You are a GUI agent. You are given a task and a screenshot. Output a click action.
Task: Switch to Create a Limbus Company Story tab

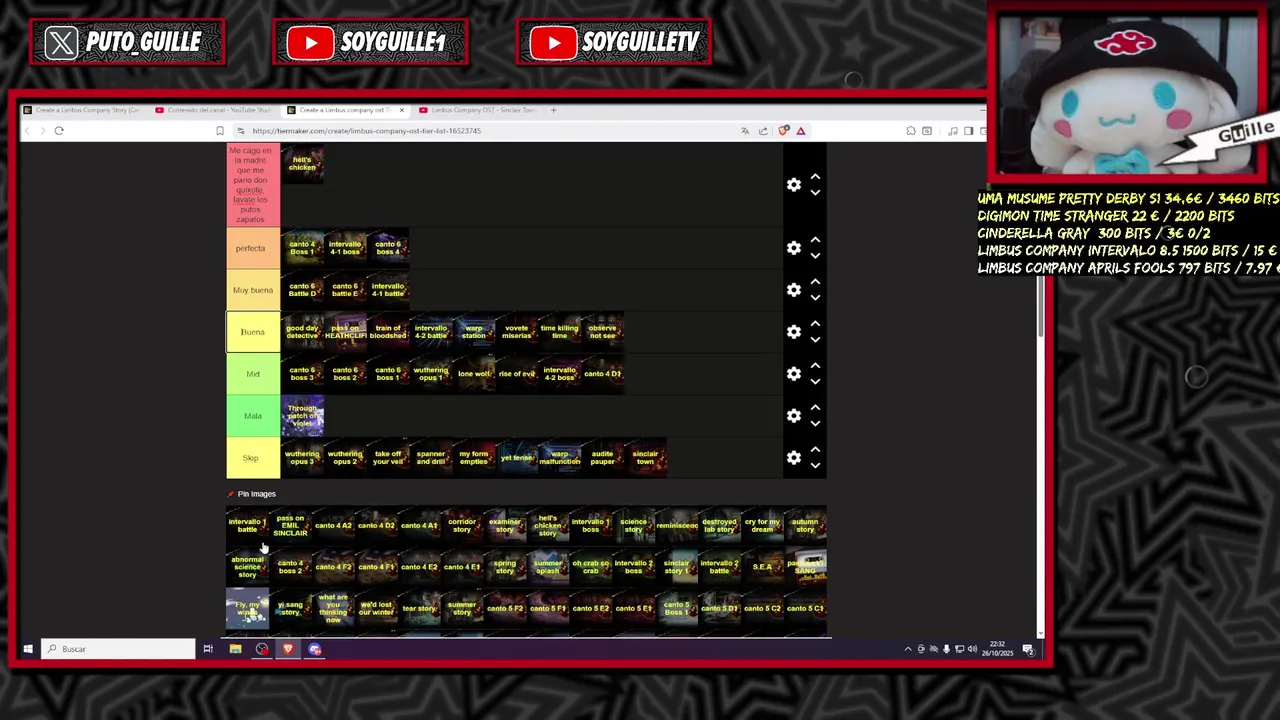[x=82, y=110]
